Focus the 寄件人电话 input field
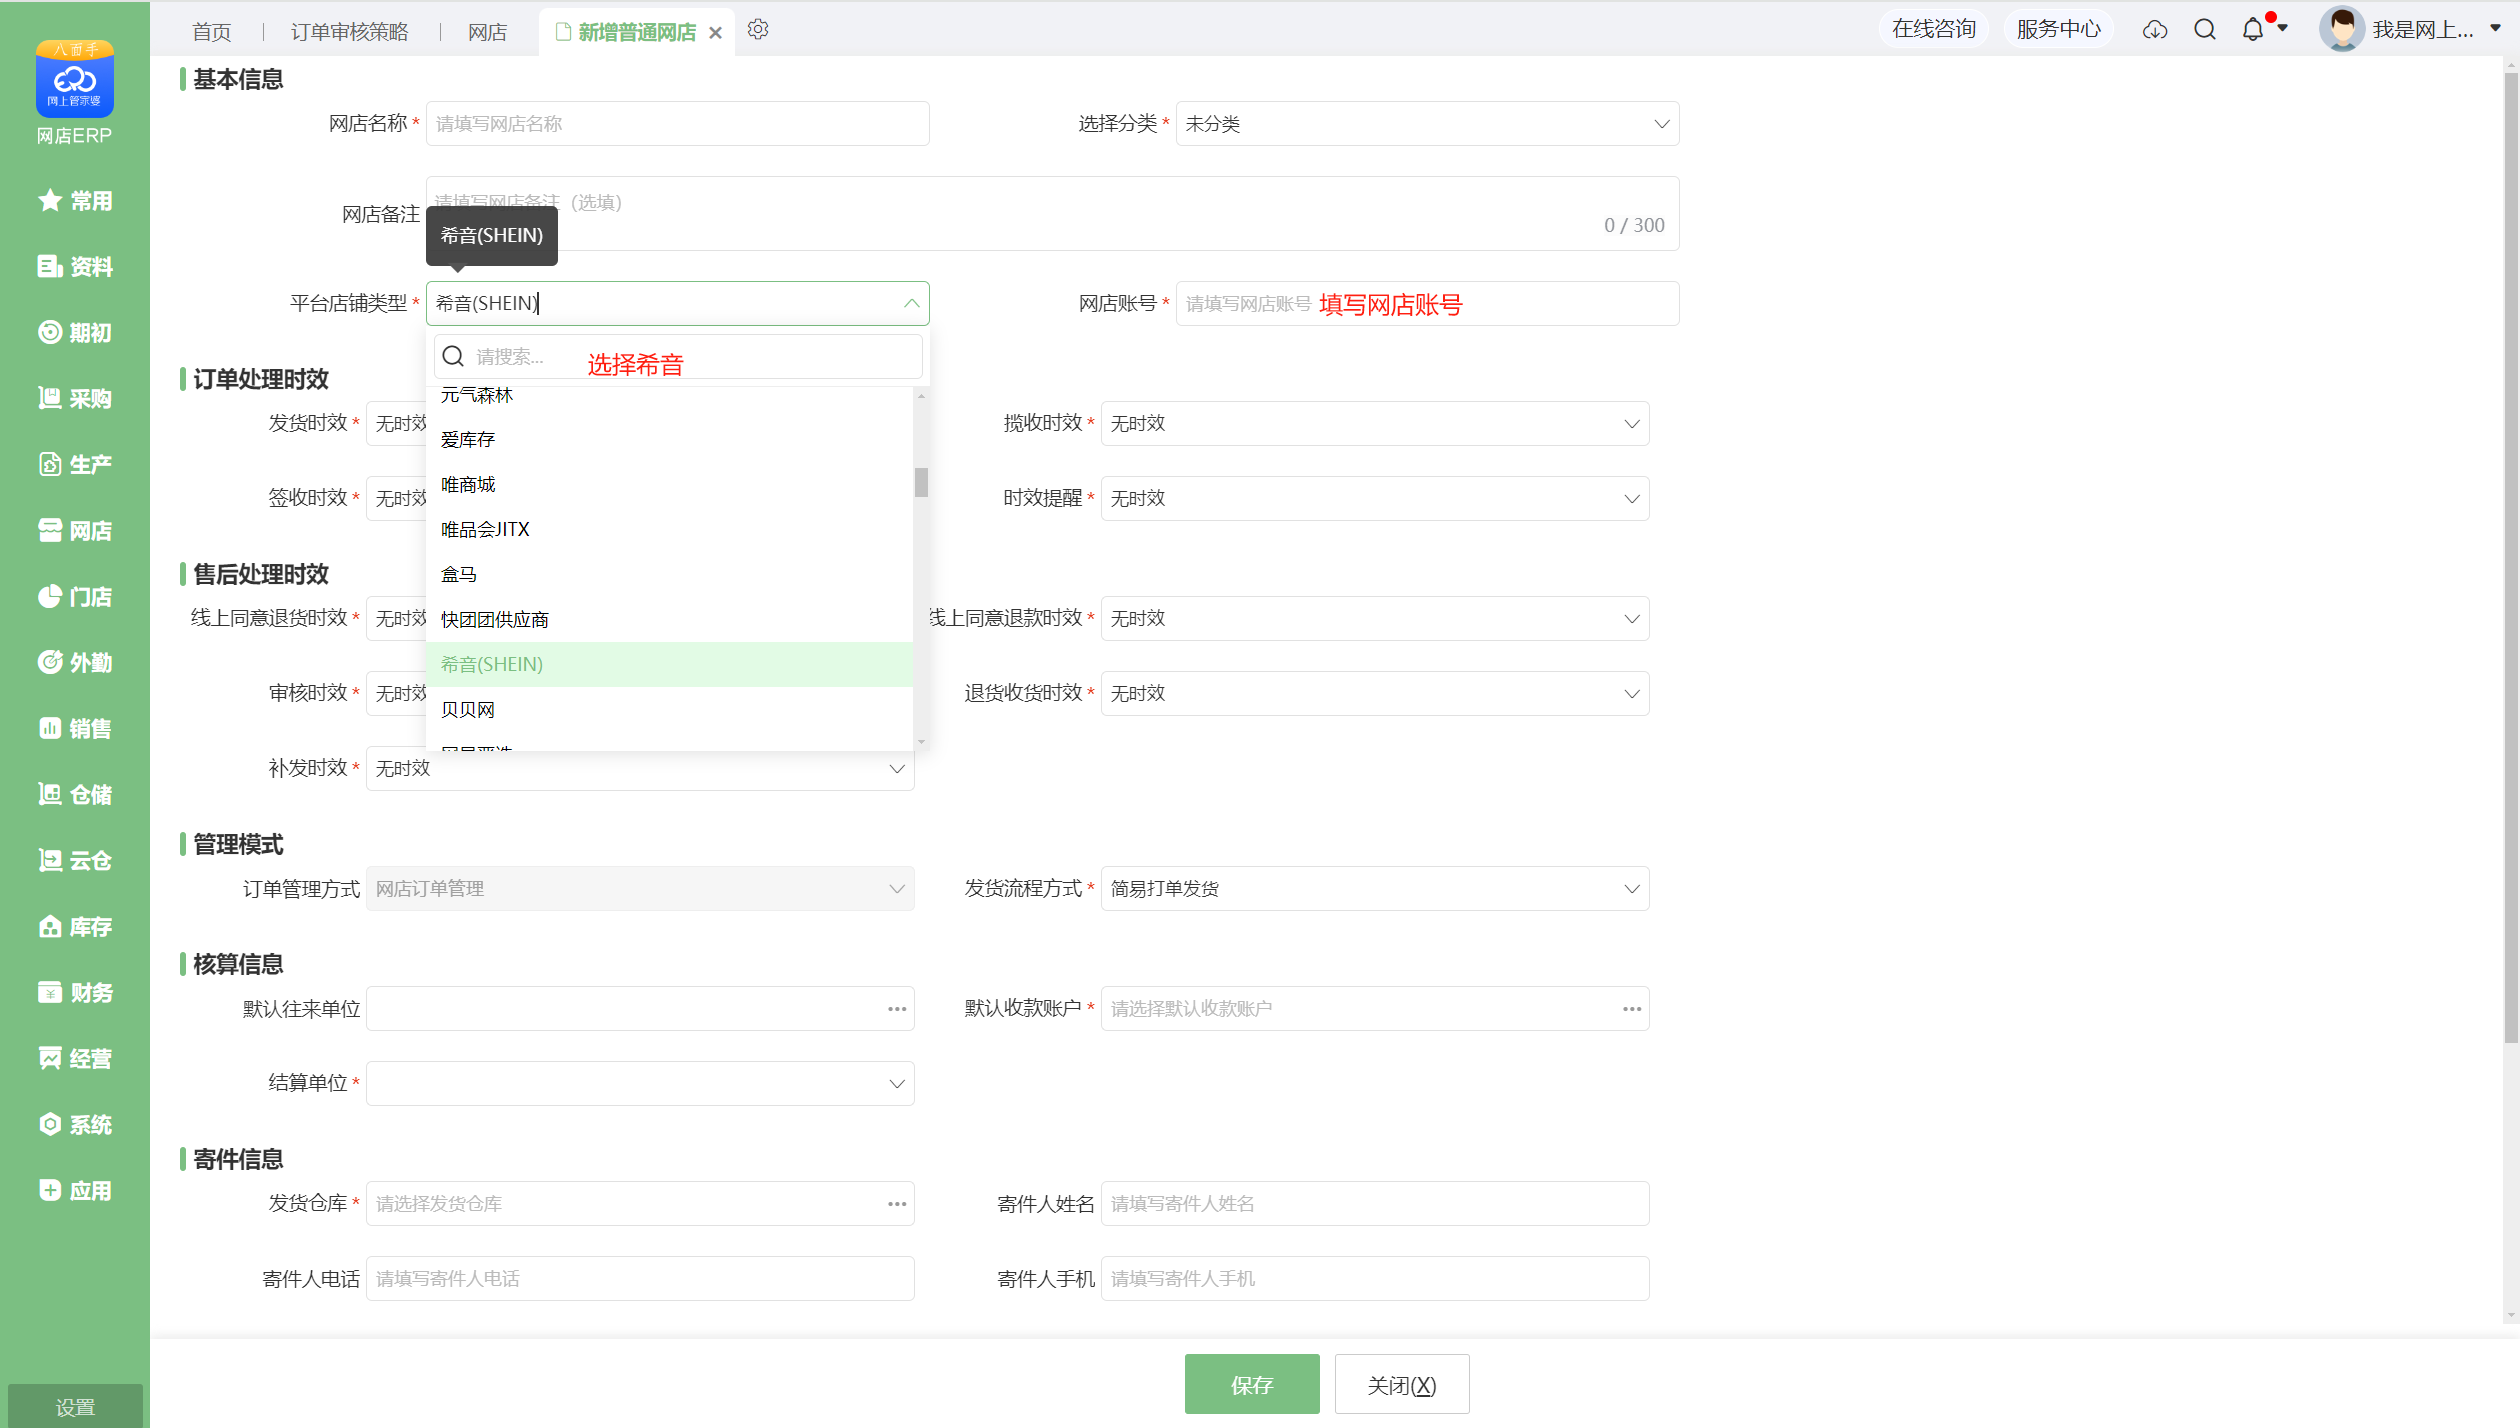The image size is (2520, 1428). (640, 1279)
